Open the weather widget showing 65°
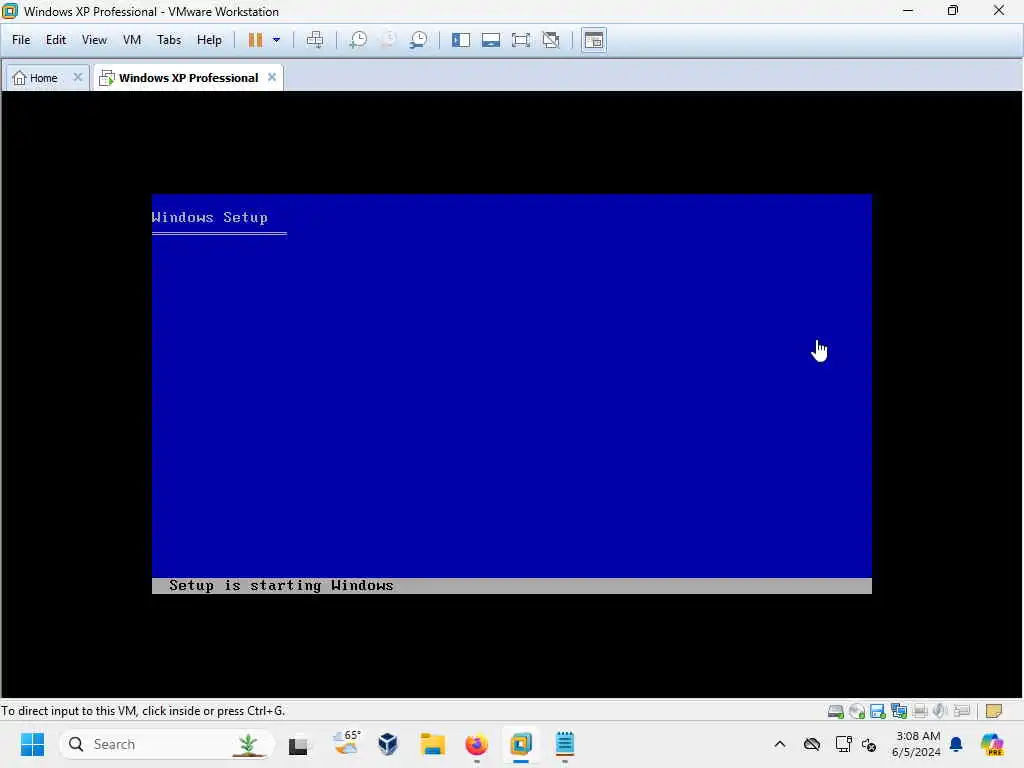Image resolution: width=1024 pixels, height=768 pixels. click(x=346, y=743)
